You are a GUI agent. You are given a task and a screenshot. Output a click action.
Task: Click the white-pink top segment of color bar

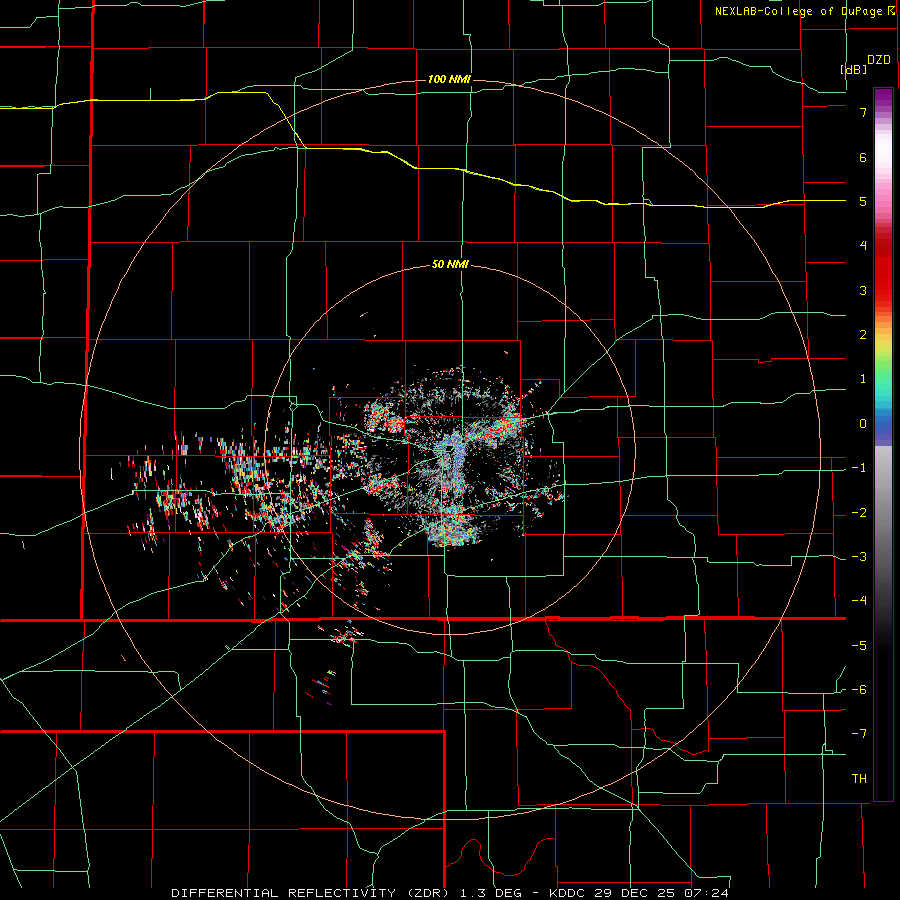point(883,155)
